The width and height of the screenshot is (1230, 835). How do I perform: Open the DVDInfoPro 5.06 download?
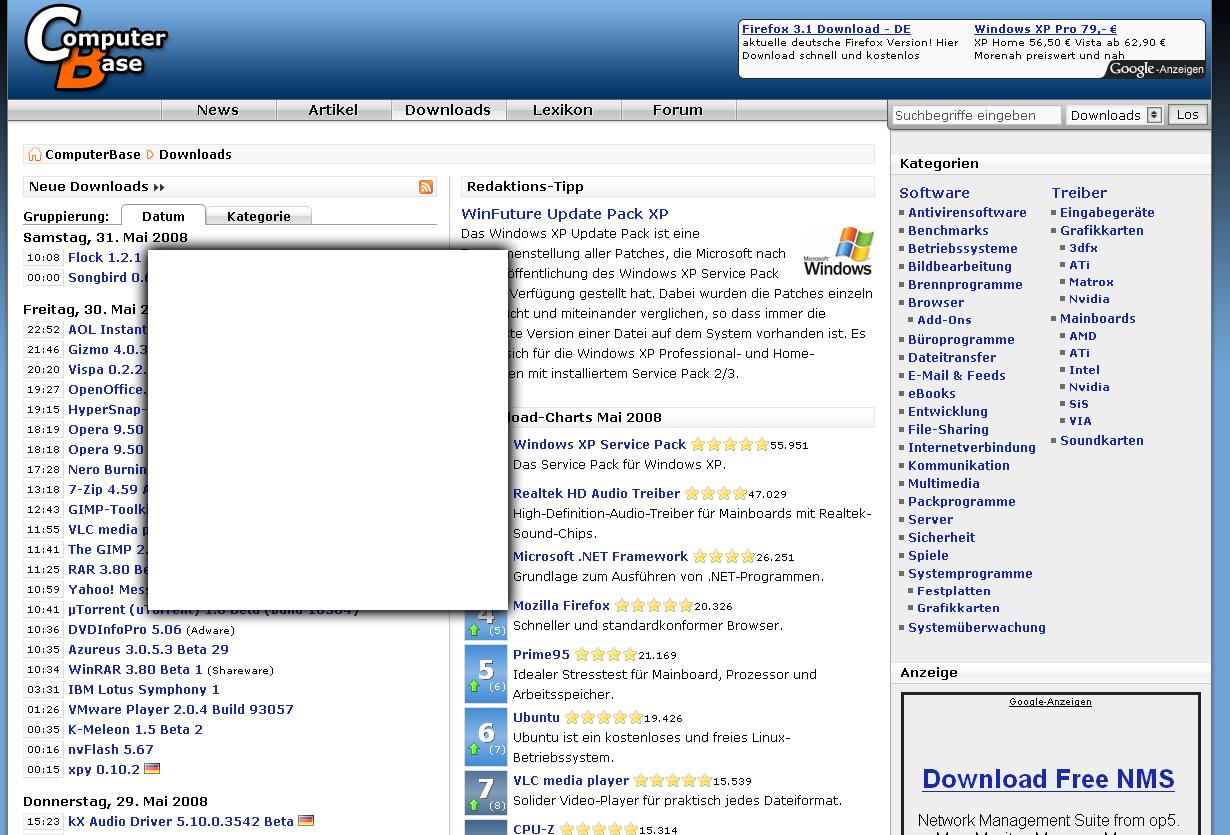tap(125, 630)
